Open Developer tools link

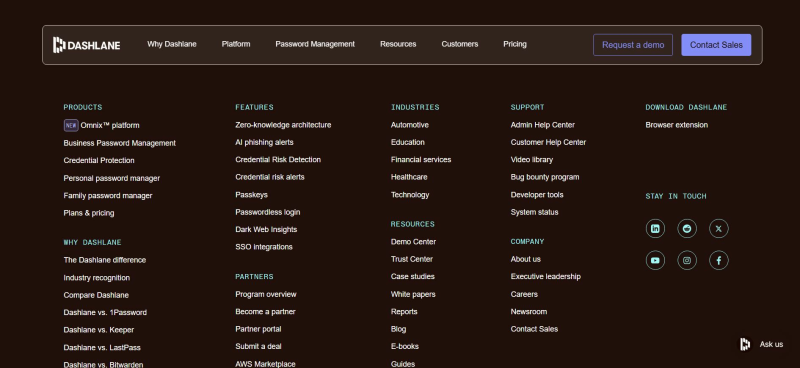pyautogui.click(x=537, y=195)
